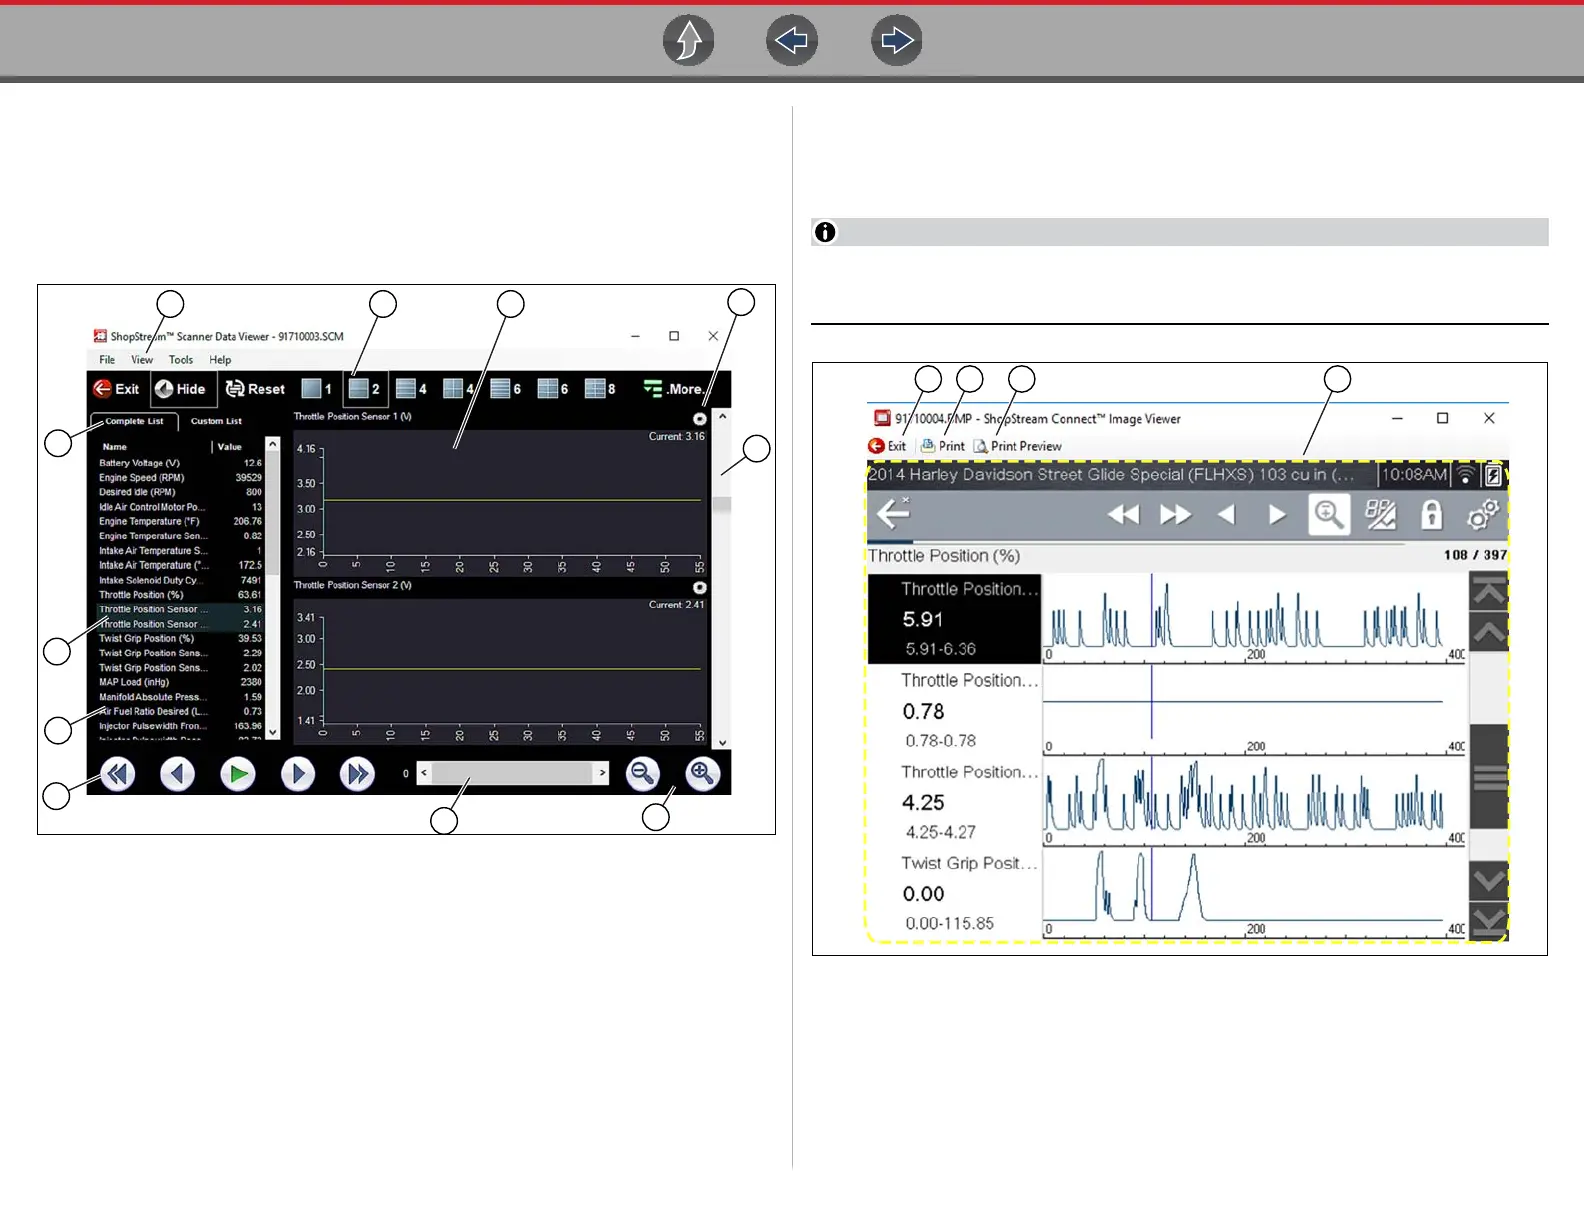Viewport: 1584px width, 1224px height.
Task: Click the graph panel scroll-down arrow
Action: pos(722,743)
